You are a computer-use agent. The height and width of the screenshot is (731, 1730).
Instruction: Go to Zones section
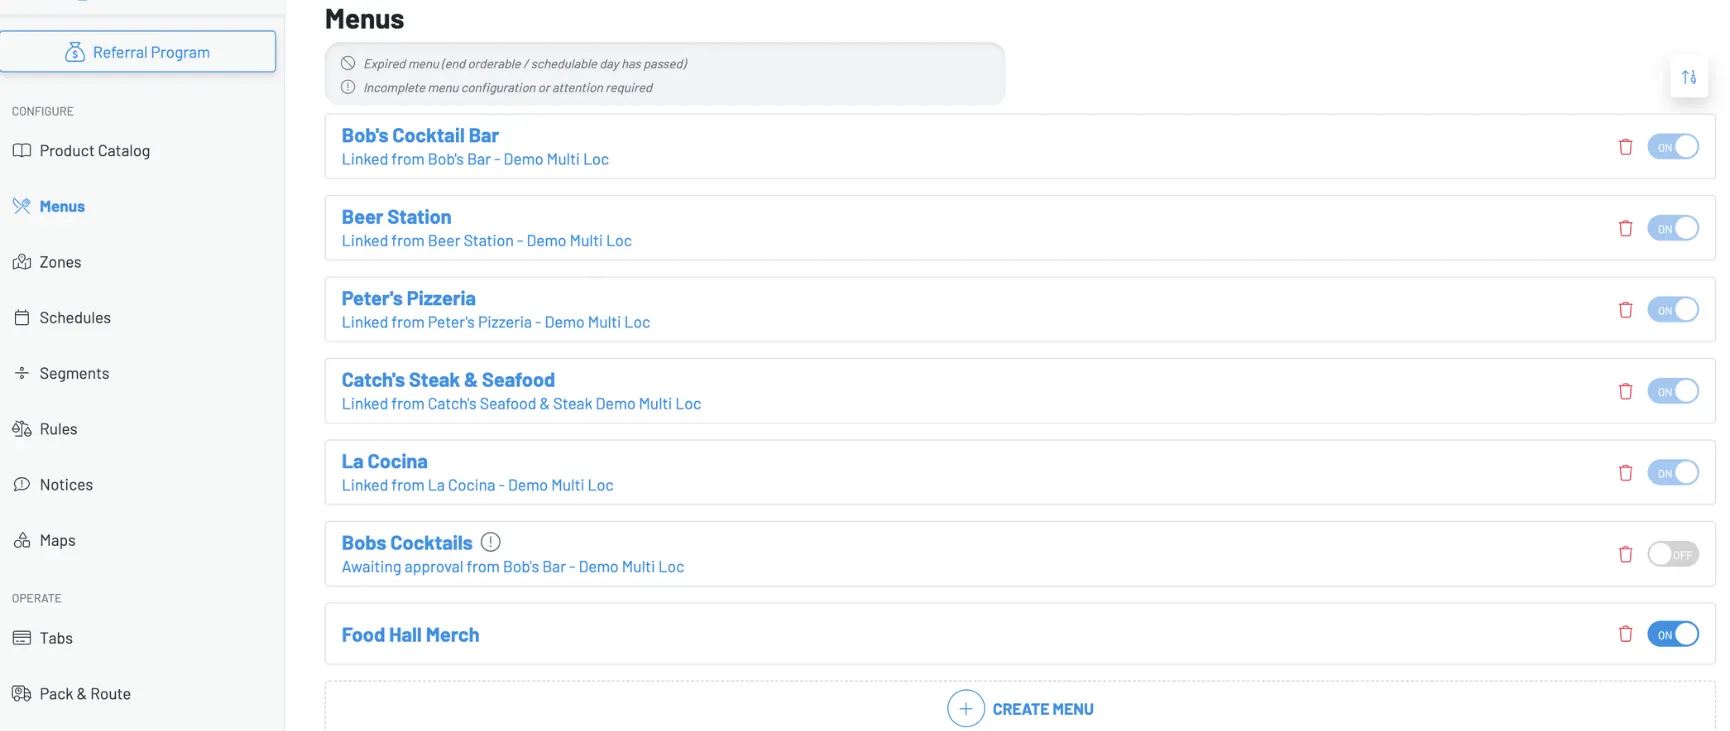[x=60, y=262]
